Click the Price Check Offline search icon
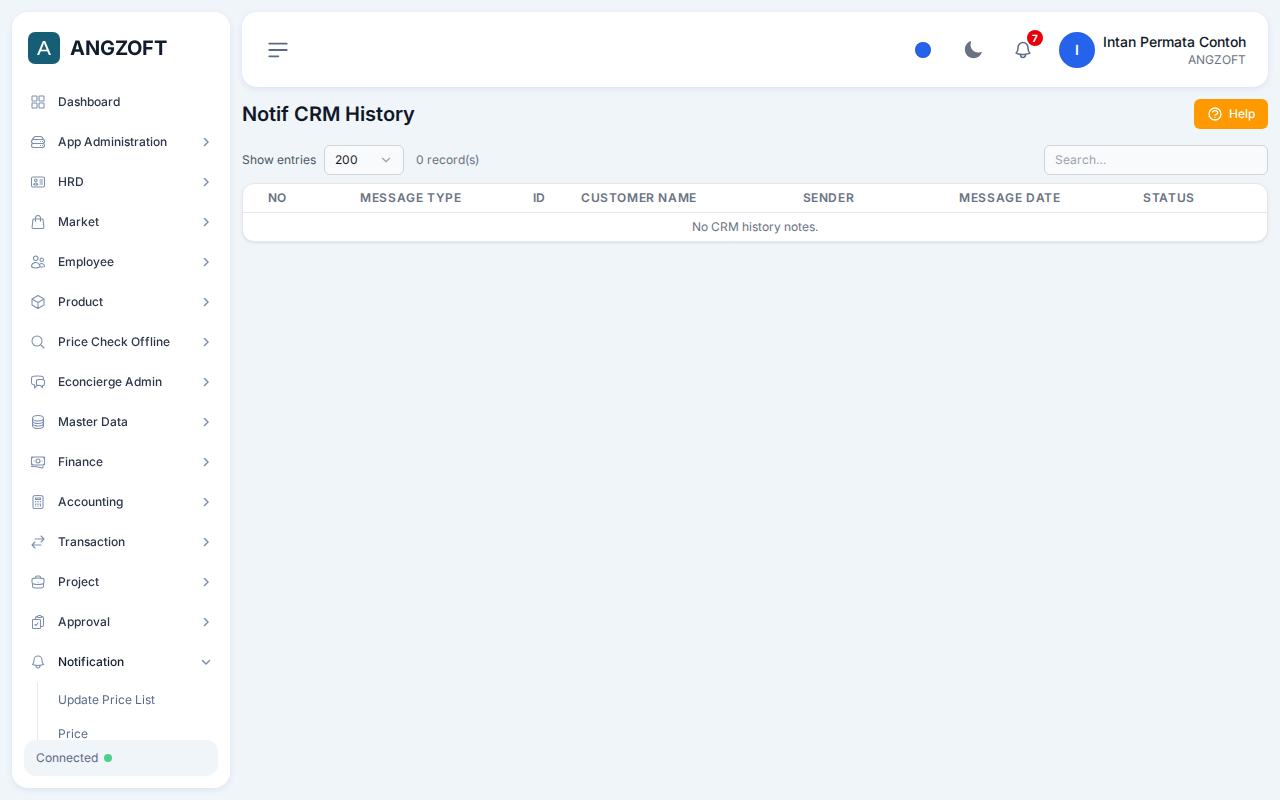The image size is (1280, 800). pyautogui.click(x=38, y=342)
